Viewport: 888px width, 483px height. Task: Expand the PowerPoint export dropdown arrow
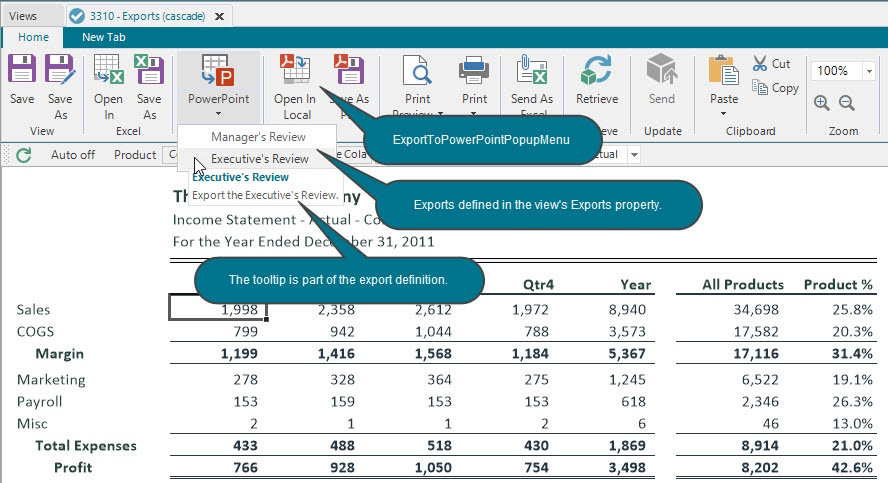(219, 114)
